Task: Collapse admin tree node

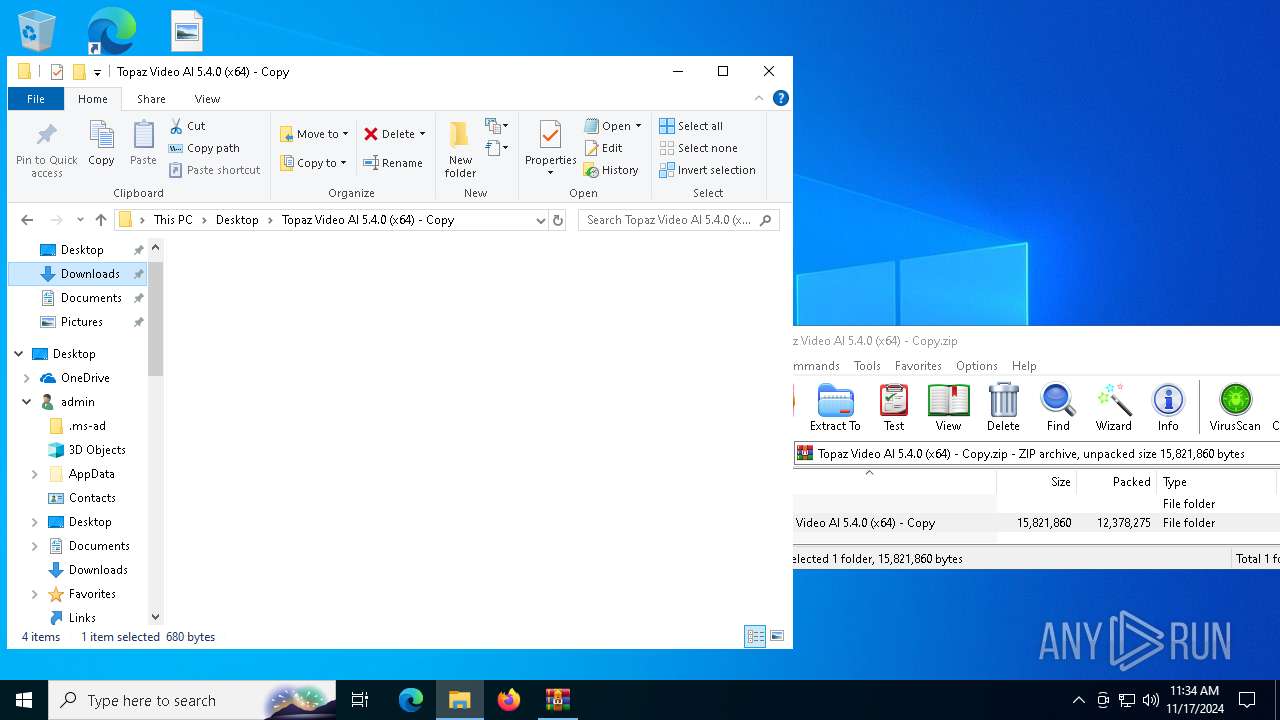Action: [27, 402]
